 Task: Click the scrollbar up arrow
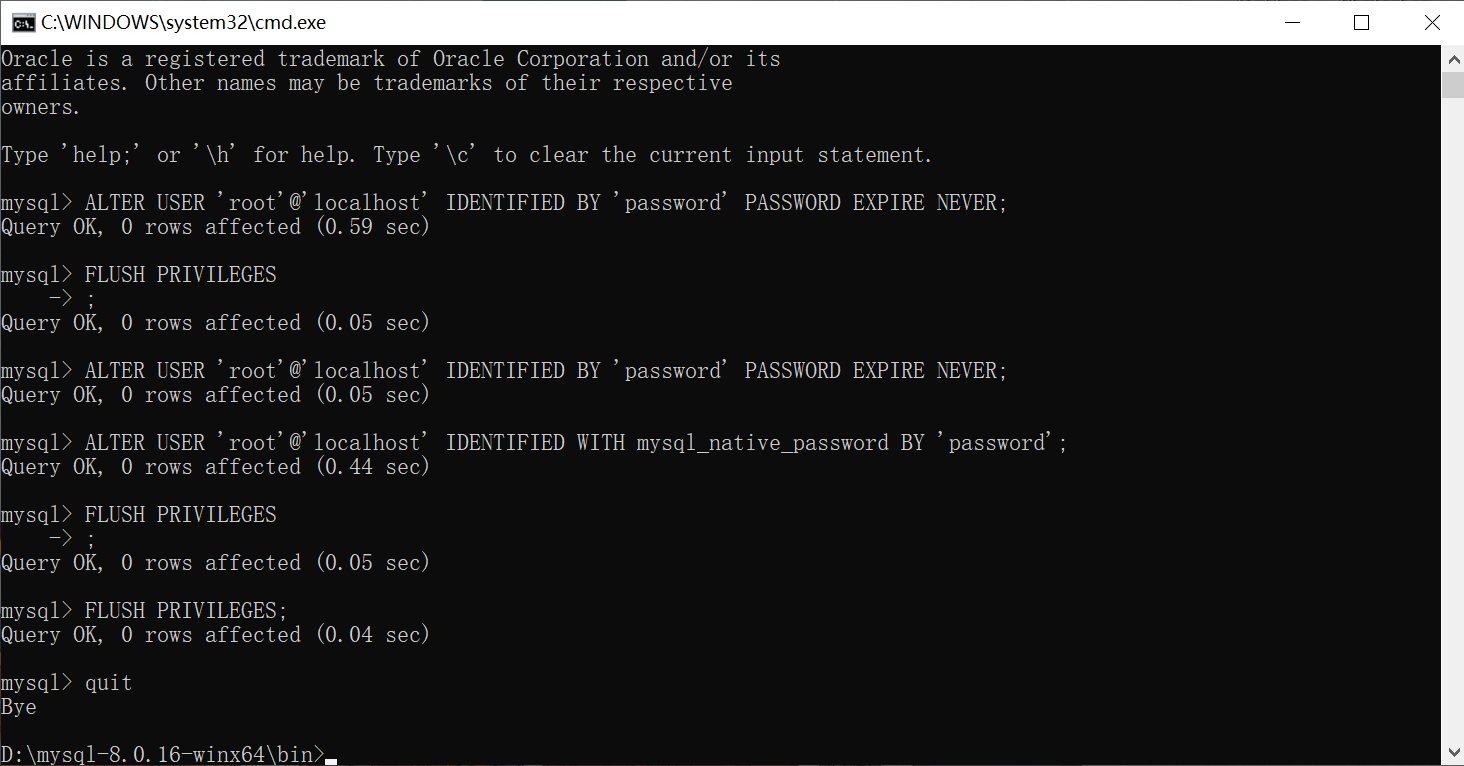tap(1452, 57)
